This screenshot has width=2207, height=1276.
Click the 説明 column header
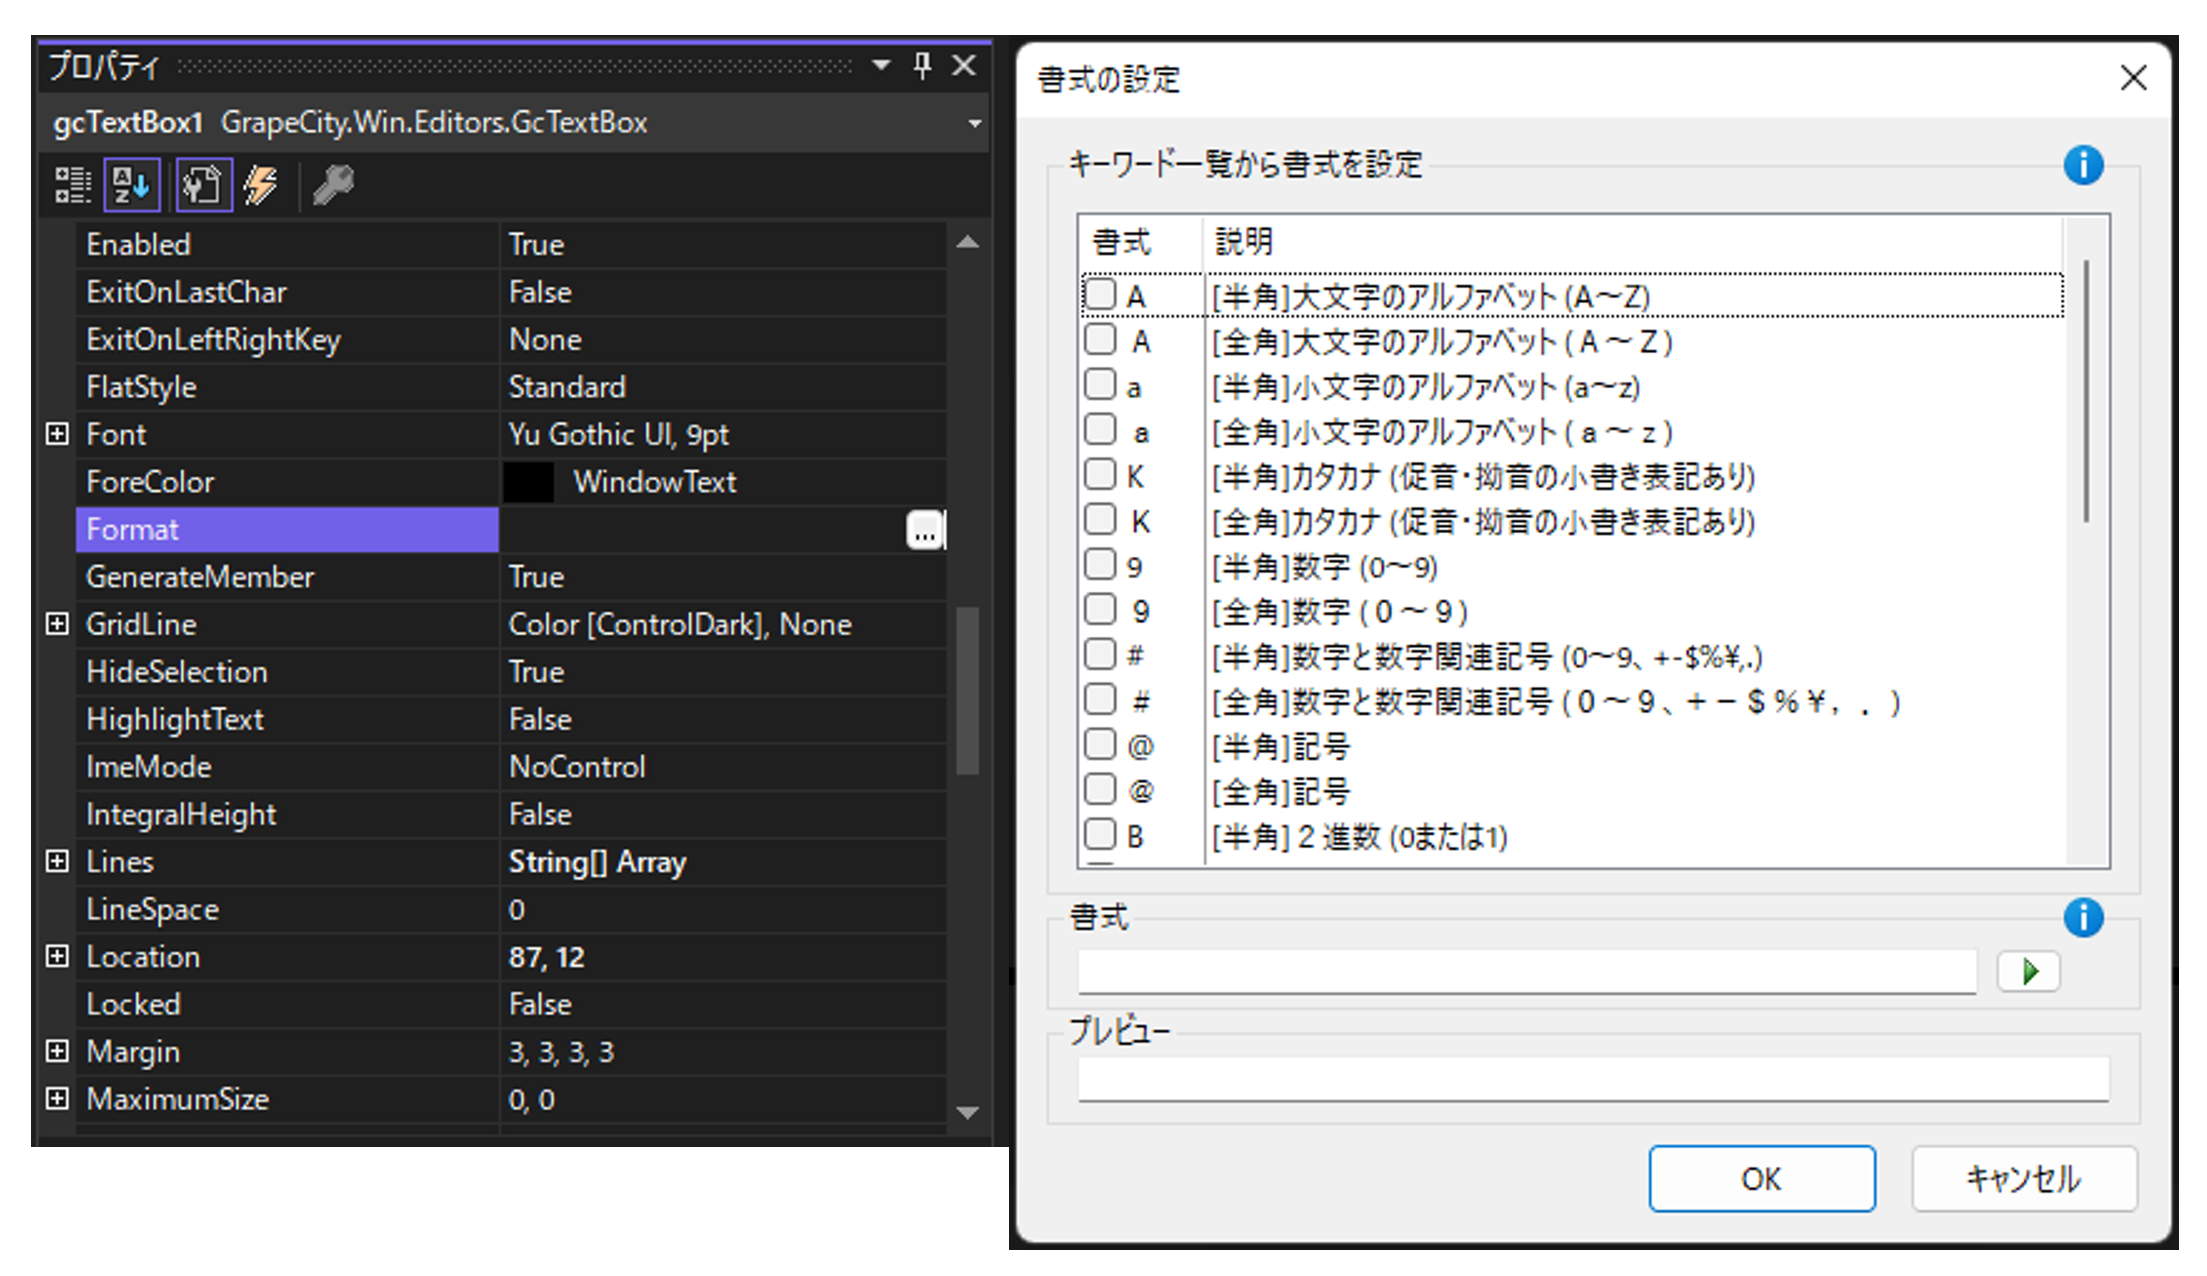tap(1632, 242)
